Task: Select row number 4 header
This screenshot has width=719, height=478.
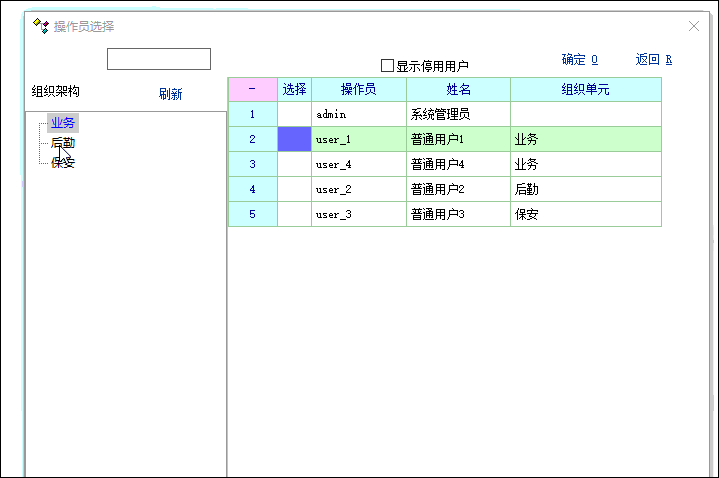Action: click(x=252, y=189)
